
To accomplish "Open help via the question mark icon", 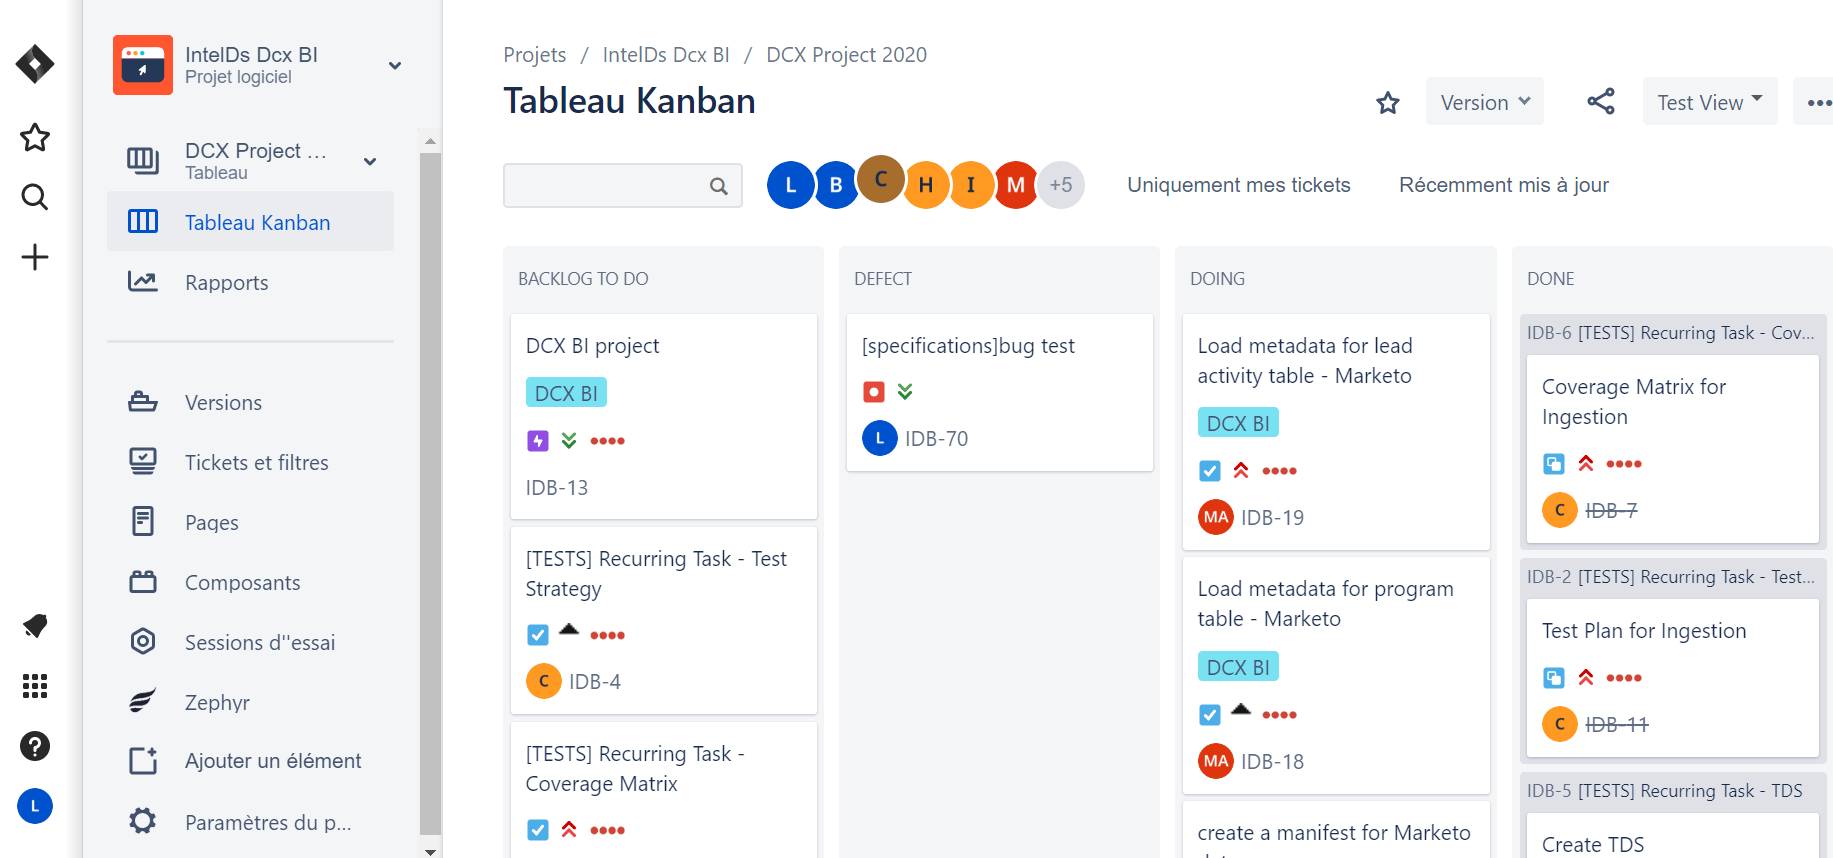I will coord(34,746).
